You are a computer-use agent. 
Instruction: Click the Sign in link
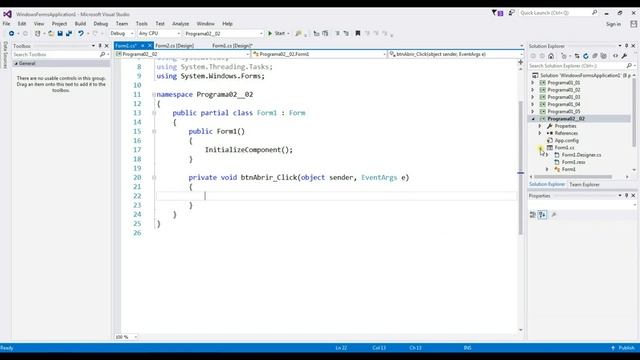point(613,24)
